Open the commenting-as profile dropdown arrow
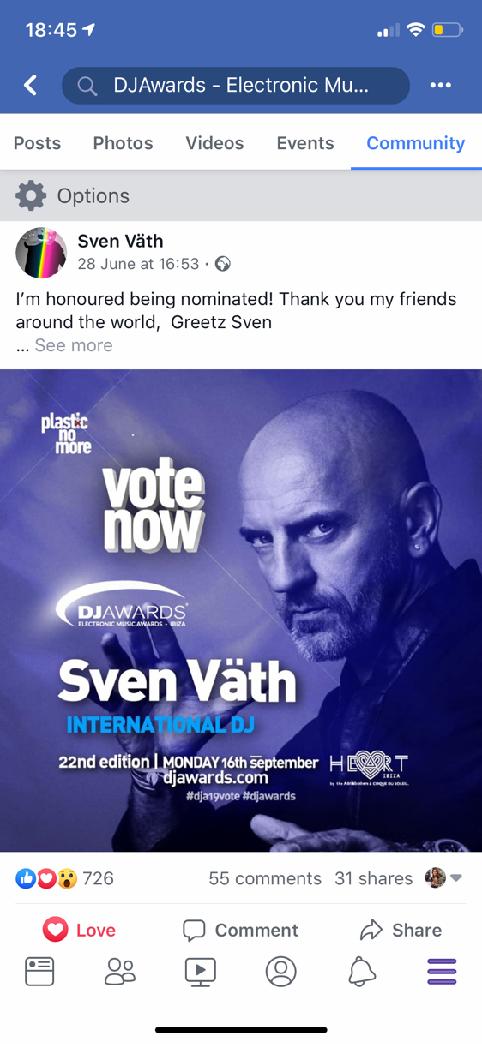 tap(456, 878)
